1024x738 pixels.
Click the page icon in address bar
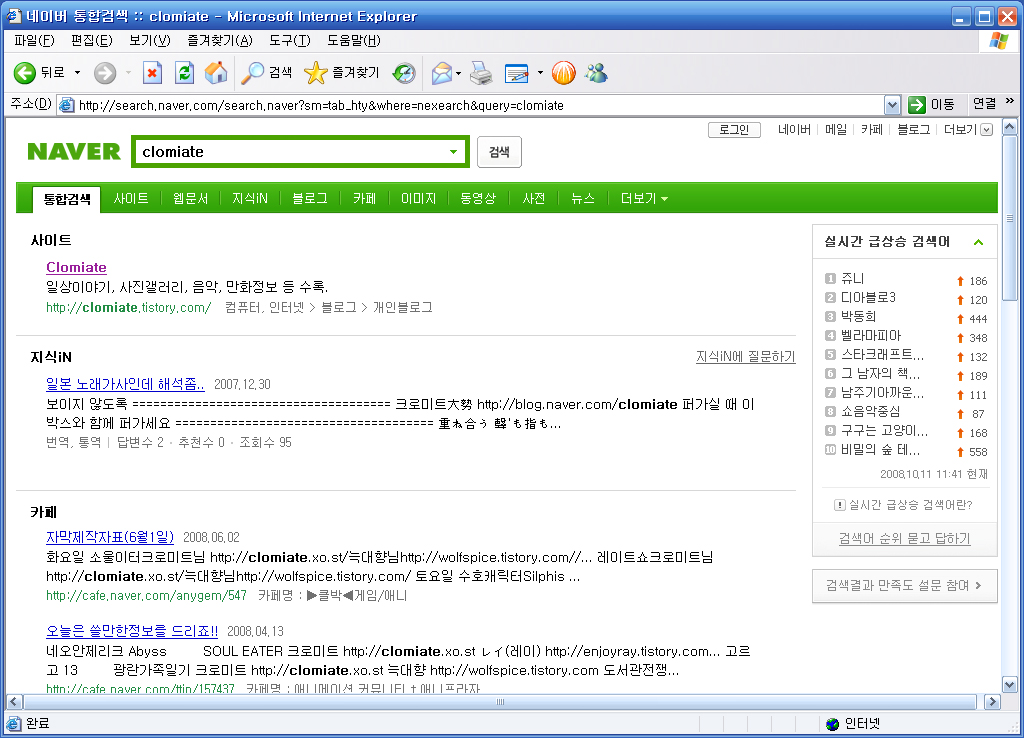coord(66,105)
